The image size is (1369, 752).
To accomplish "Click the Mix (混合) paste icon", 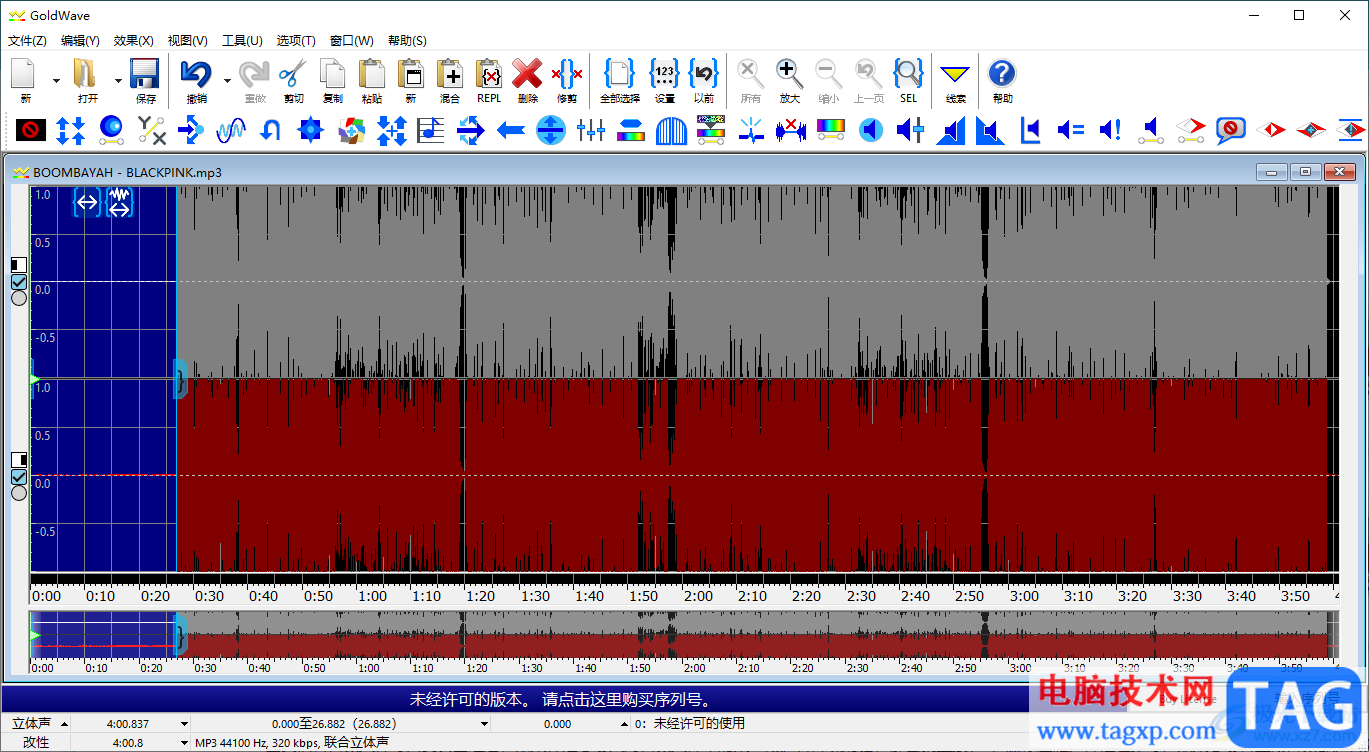I will click(x=449, y=75).
